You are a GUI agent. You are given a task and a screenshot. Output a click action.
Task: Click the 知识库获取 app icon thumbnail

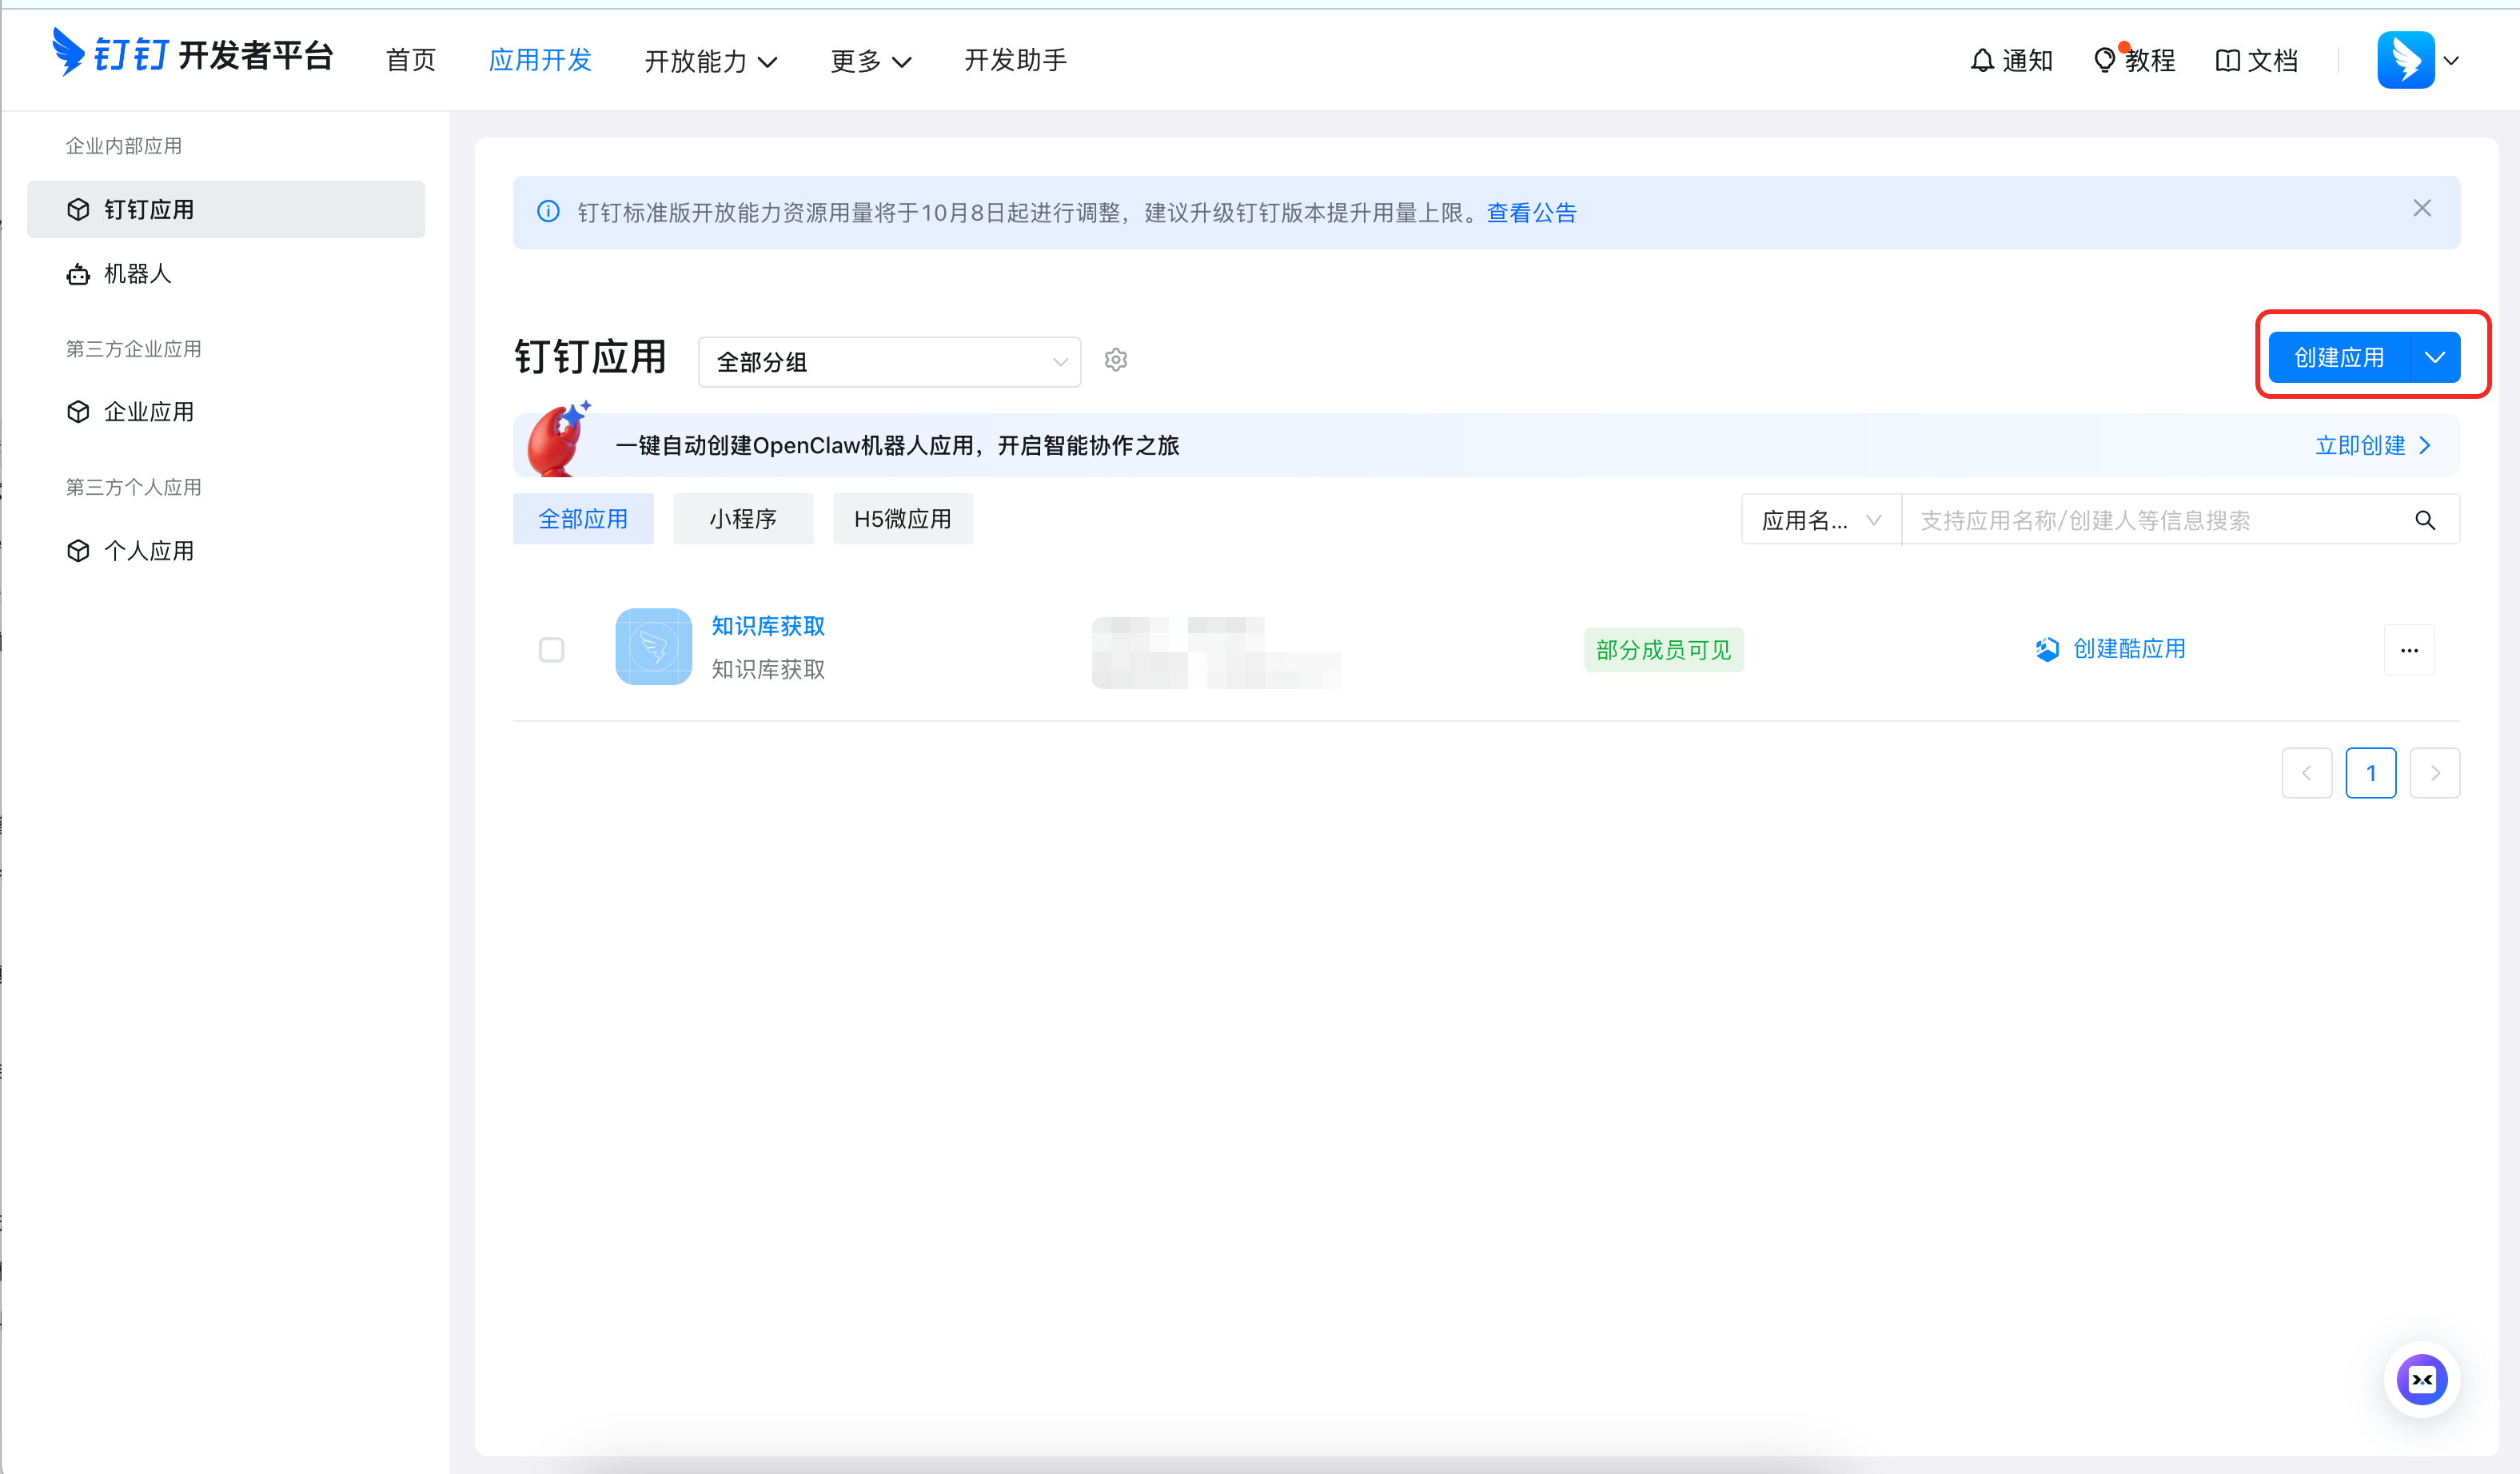[x=653, y=647]
